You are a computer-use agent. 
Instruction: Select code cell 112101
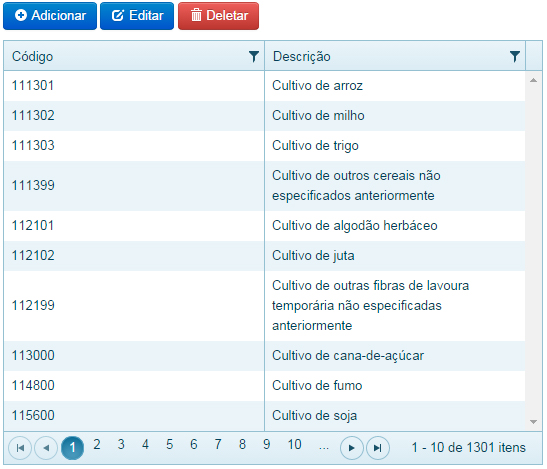(x=134, y=226)
